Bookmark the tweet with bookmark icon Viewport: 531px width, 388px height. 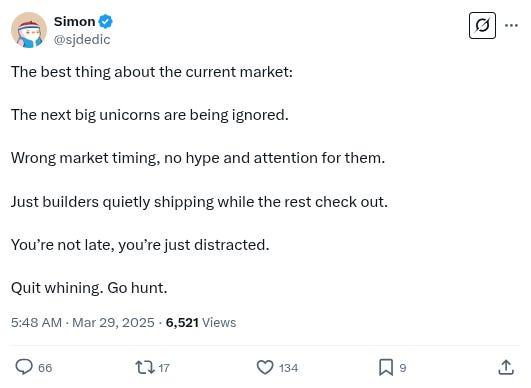pos(386,367)
